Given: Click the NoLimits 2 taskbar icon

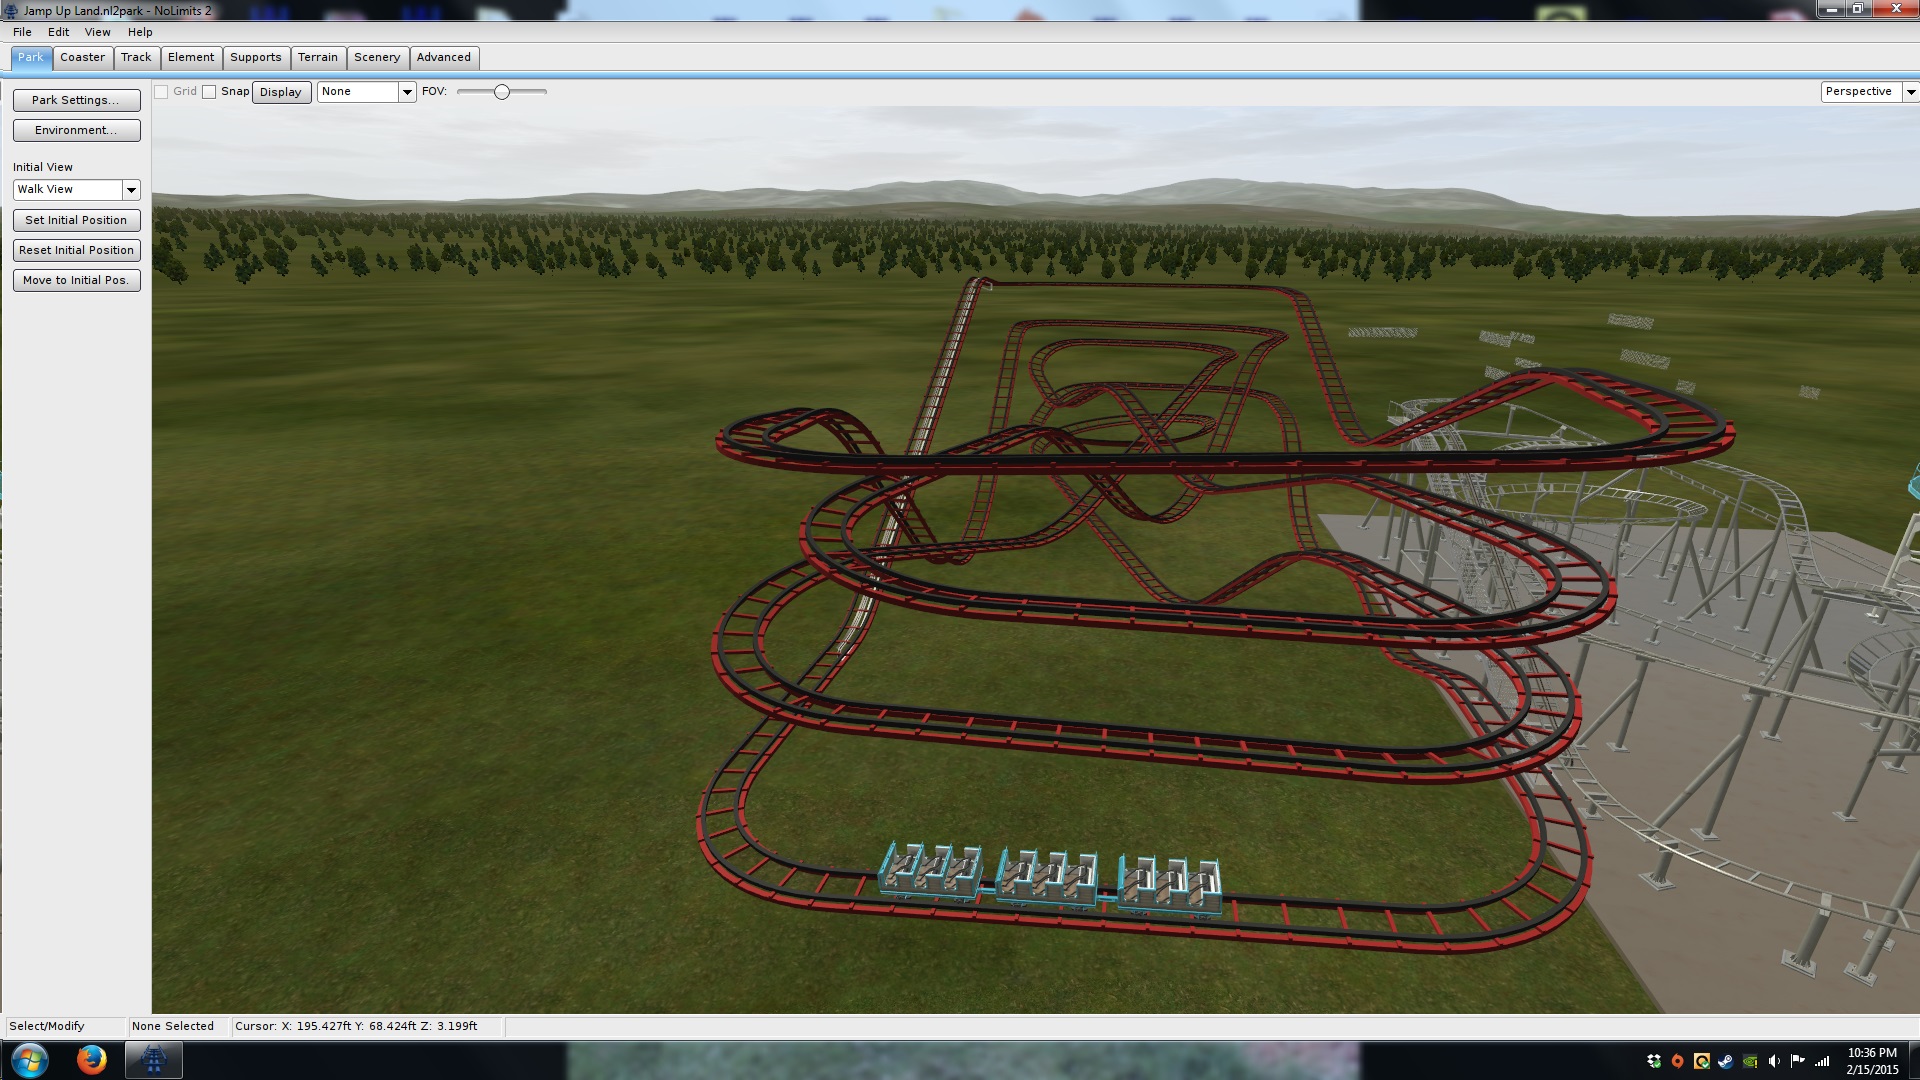Looking at the screenshot, I should click(153, 1059).
